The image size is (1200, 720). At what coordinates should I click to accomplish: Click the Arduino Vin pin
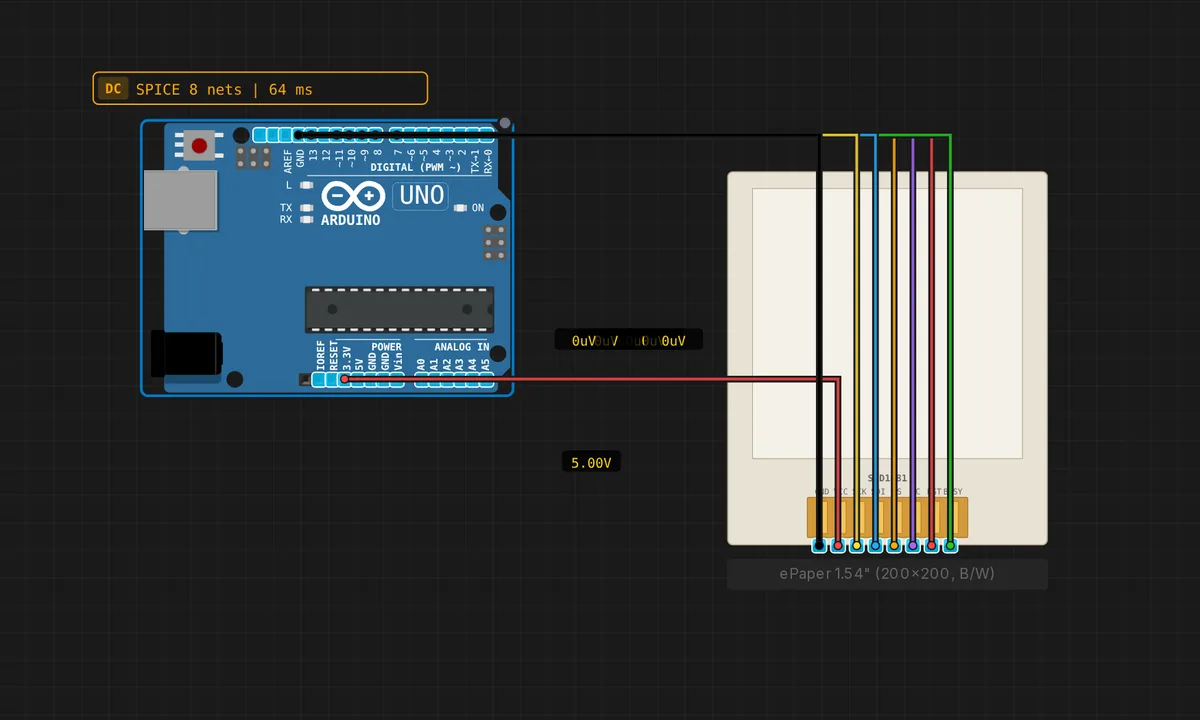coord(396,380)
